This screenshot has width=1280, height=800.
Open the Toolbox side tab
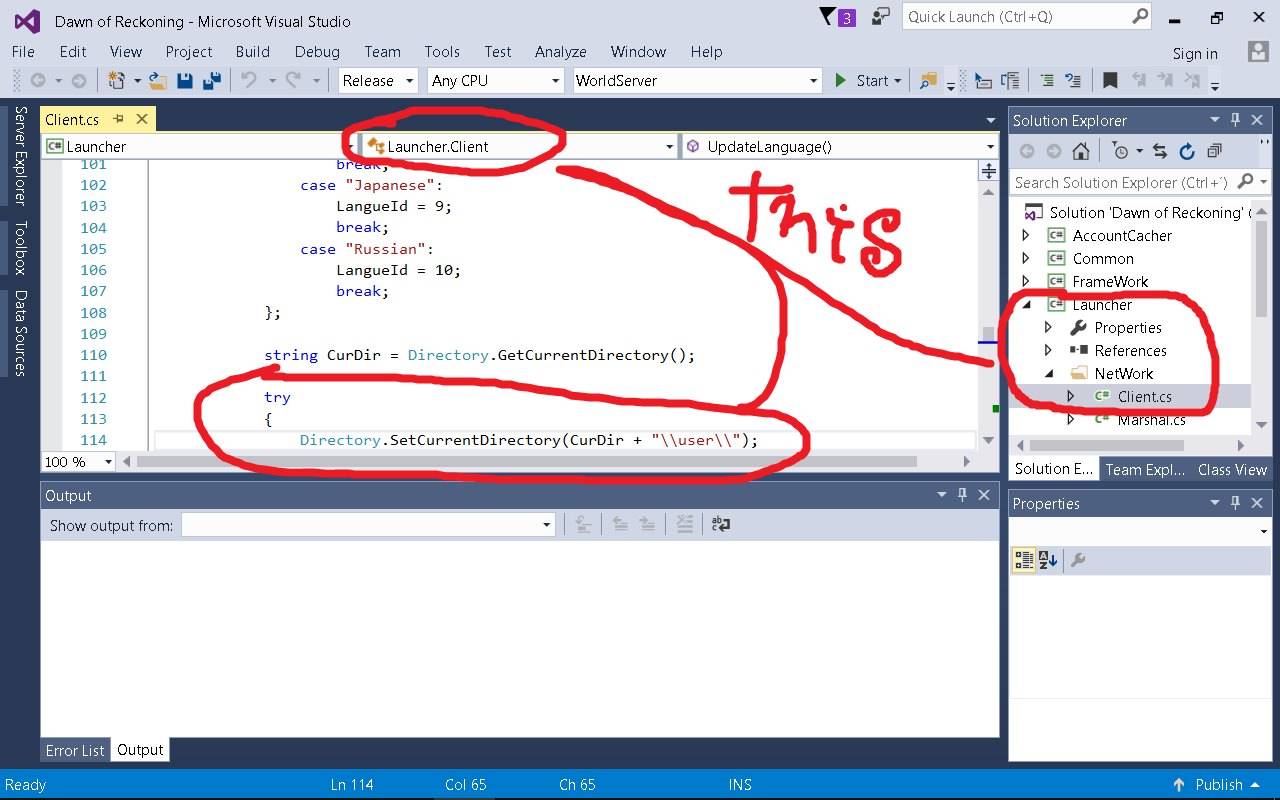20,247
